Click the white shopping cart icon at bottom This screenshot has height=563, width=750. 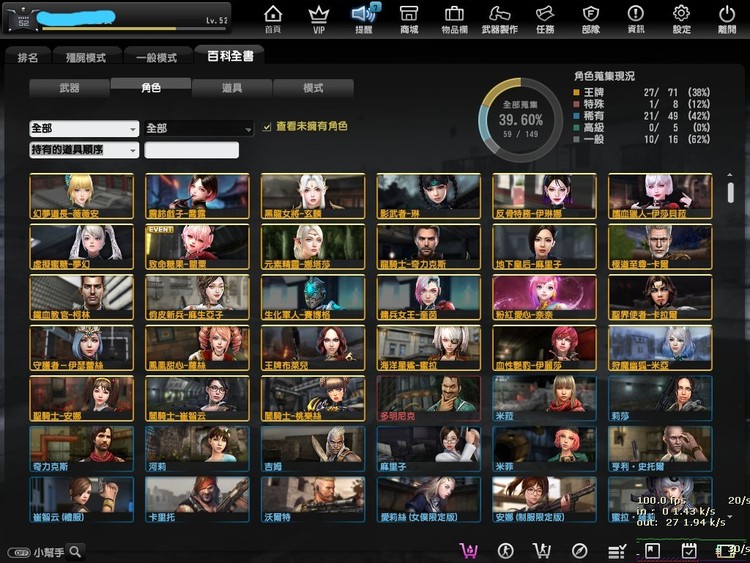(x=542, y=551)
